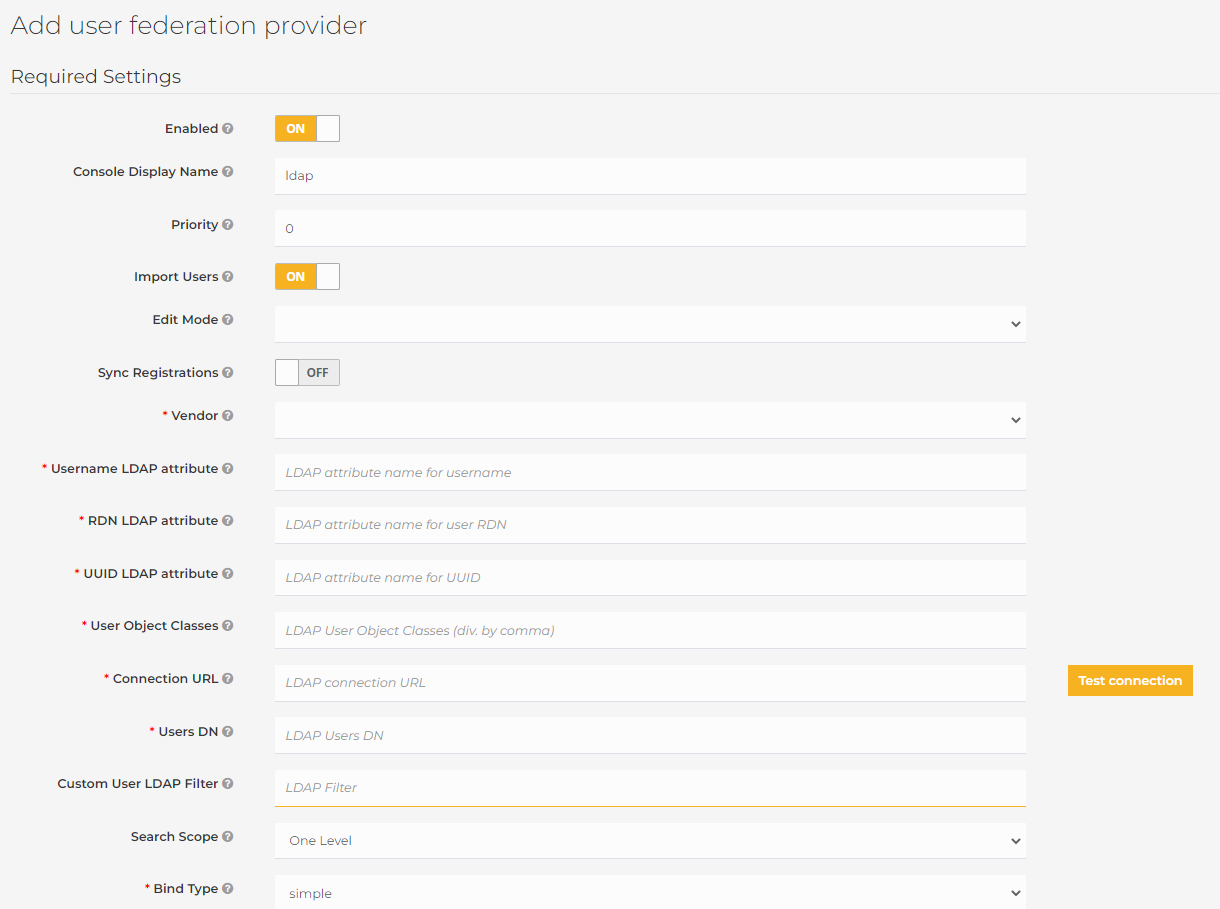The image size is (1220, 909).
Task: Expand the Vendor selection dropdown
Action: (650, 420)
